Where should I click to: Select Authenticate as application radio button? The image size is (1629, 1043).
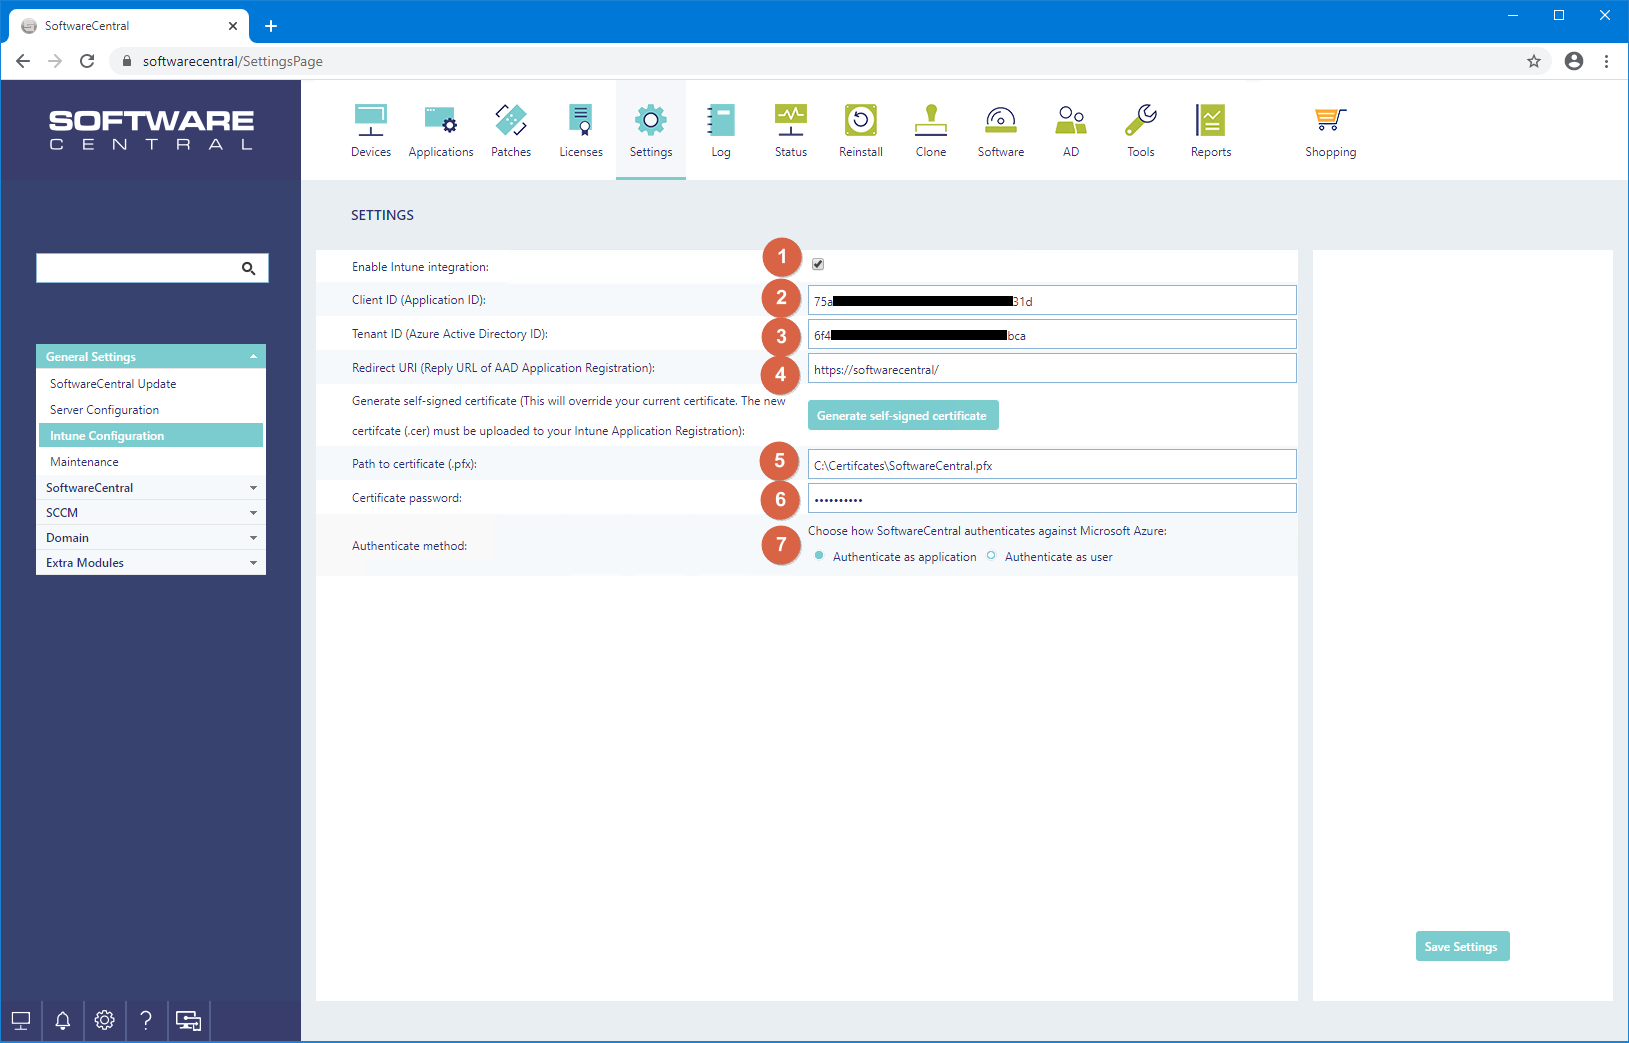tap(819, 556)
